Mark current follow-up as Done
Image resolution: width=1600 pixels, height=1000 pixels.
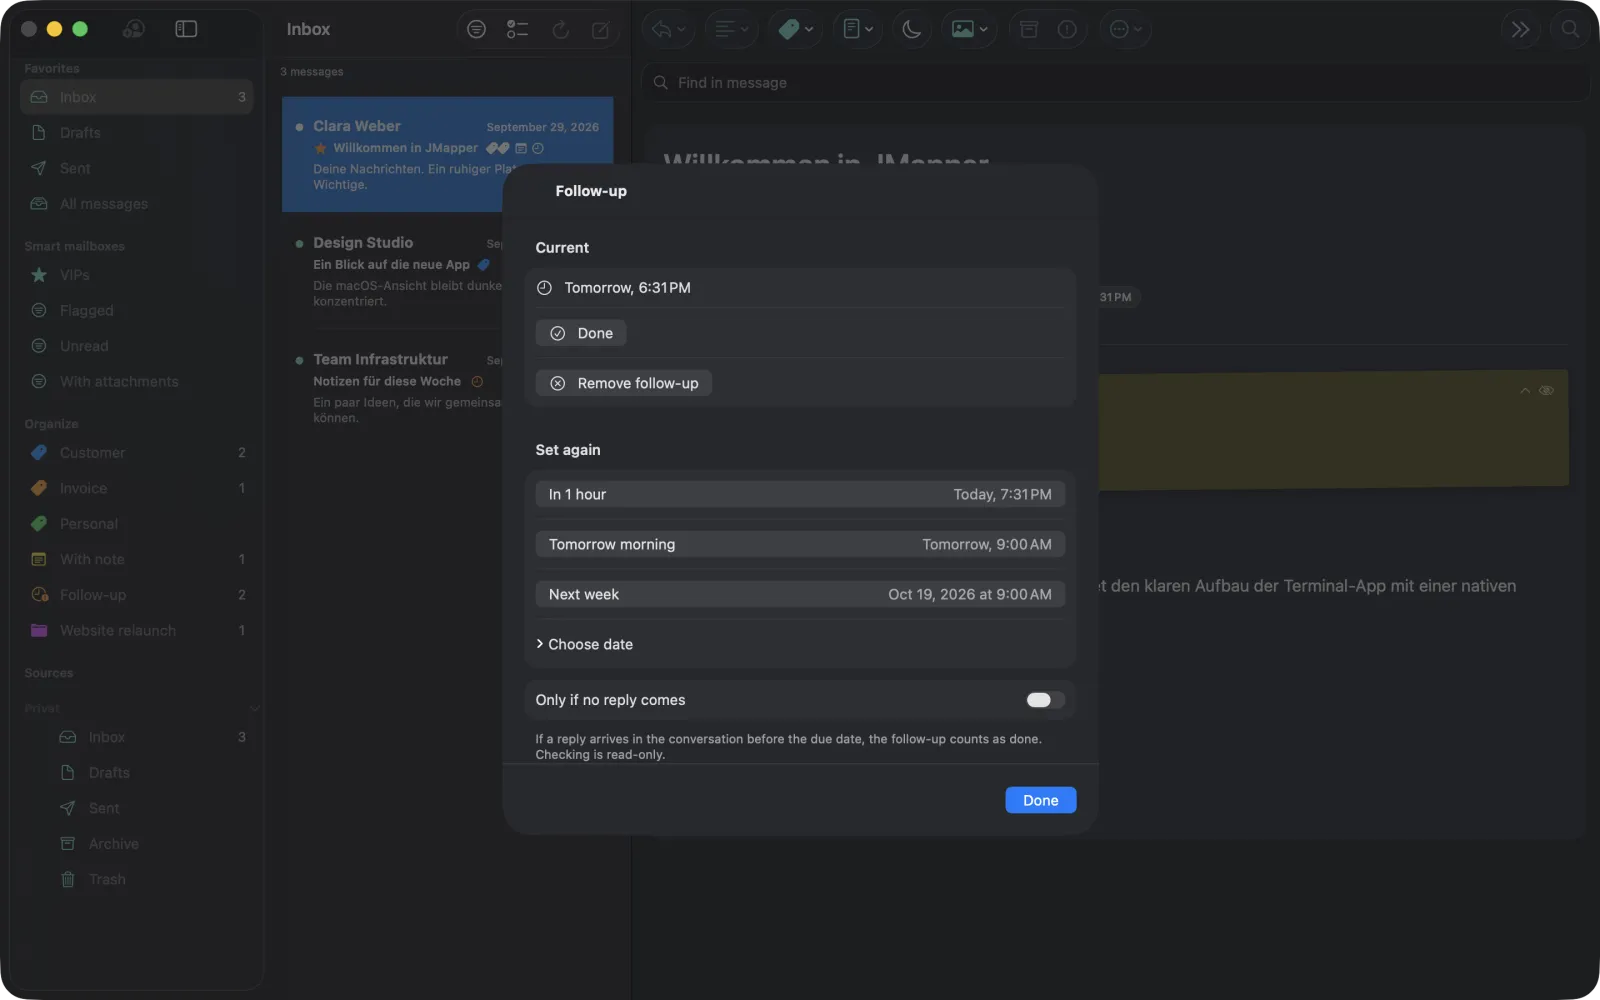coord(581,333)
